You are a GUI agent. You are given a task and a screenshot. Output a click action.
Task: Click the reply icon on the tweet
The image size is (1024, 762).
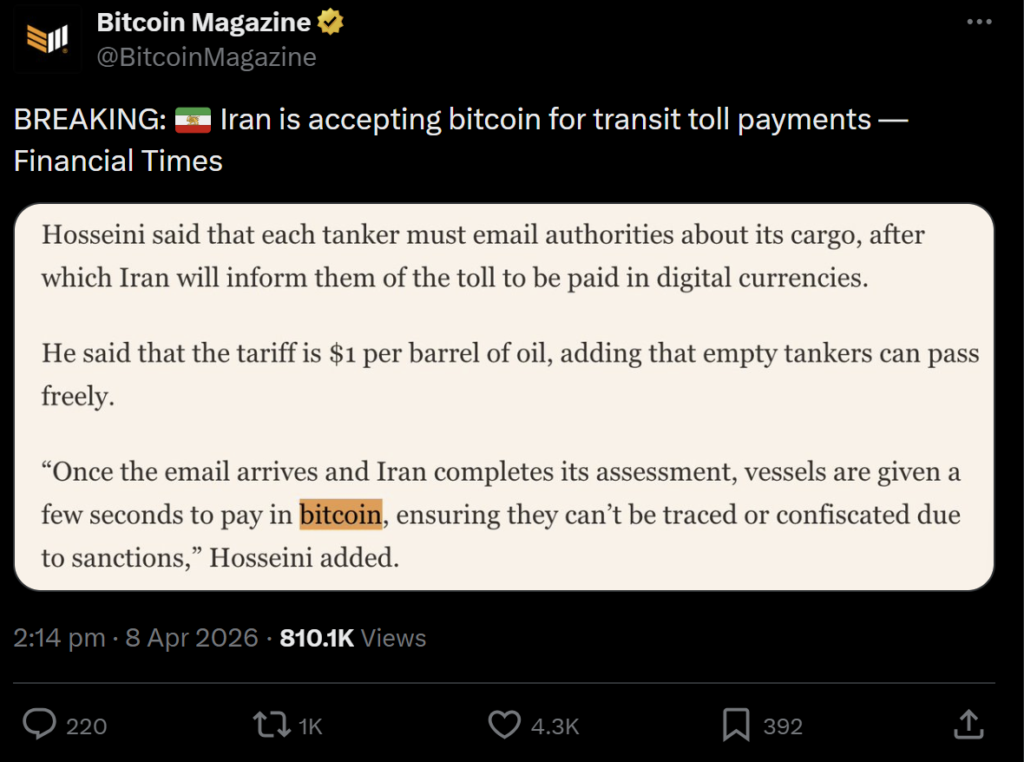coord(38,724)
